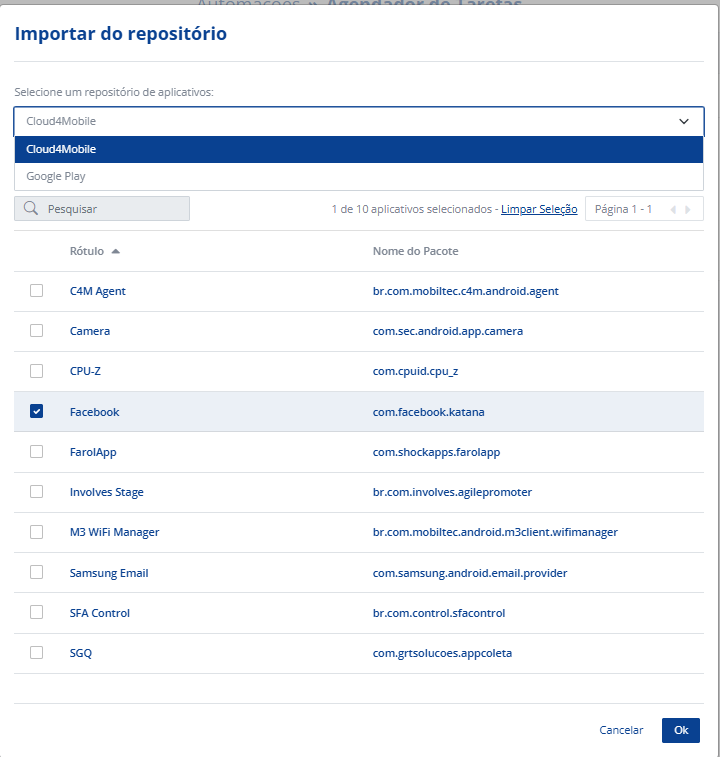Select Cloud4Mobile option in dropdown list
The image size is (720, 757).
(x=62, y=149)
